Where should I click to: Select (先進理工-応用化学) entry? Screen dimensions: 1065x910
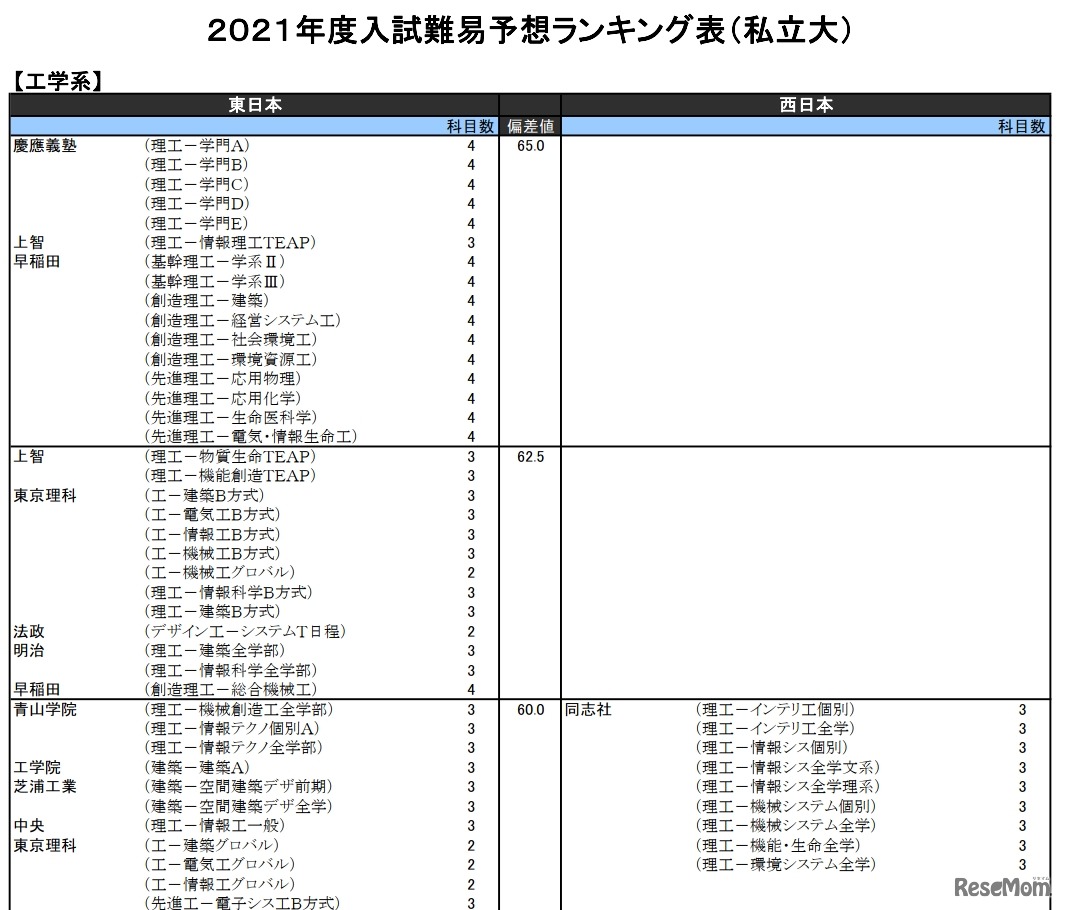click(x=223, y=398)
